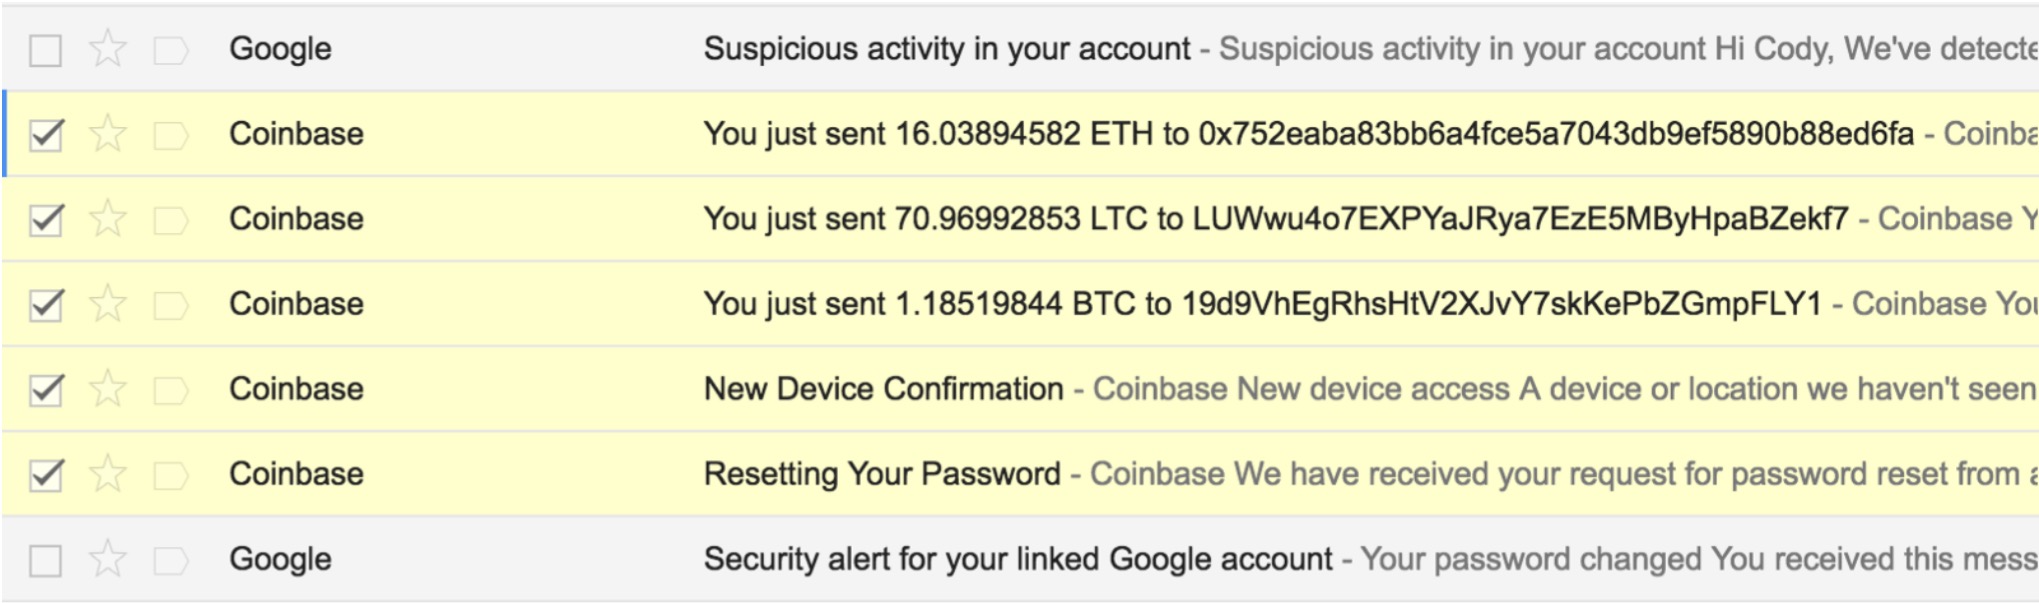Image resolution: width=2039 pixels, height=603 pixels.
Task: Star the Google security alert email
Action: tap(107, 559)
